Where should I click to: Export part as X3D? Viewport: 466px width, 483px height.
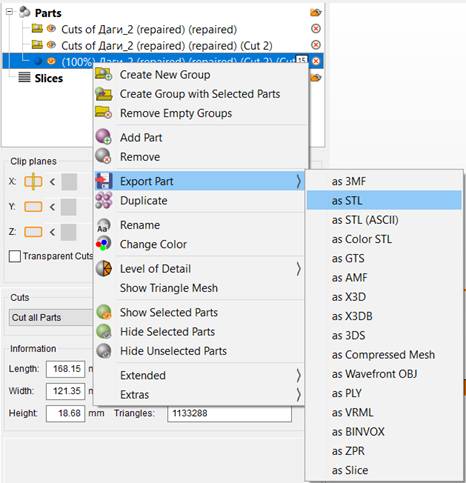coord(384,297)
